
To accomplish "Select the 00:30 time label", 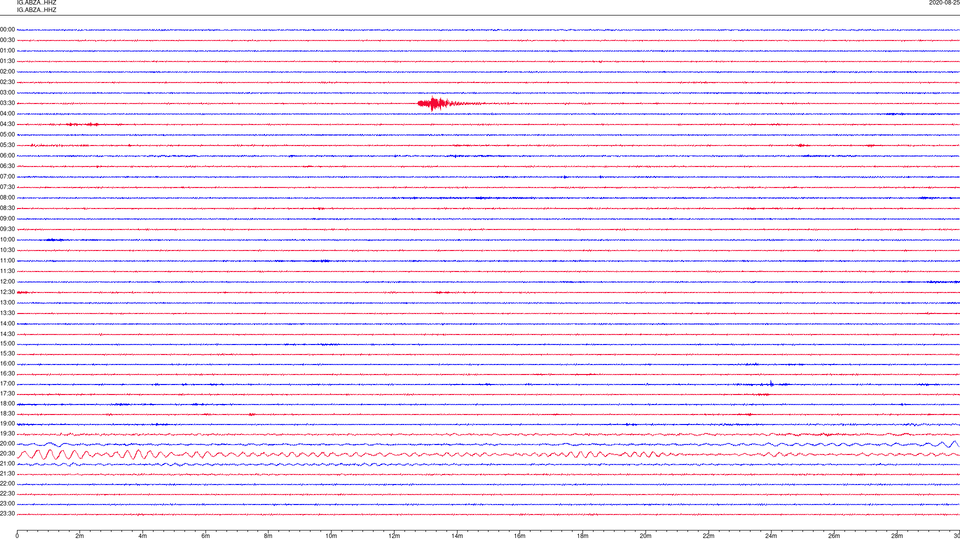I will pyautogui.click(x=7, y=40).
